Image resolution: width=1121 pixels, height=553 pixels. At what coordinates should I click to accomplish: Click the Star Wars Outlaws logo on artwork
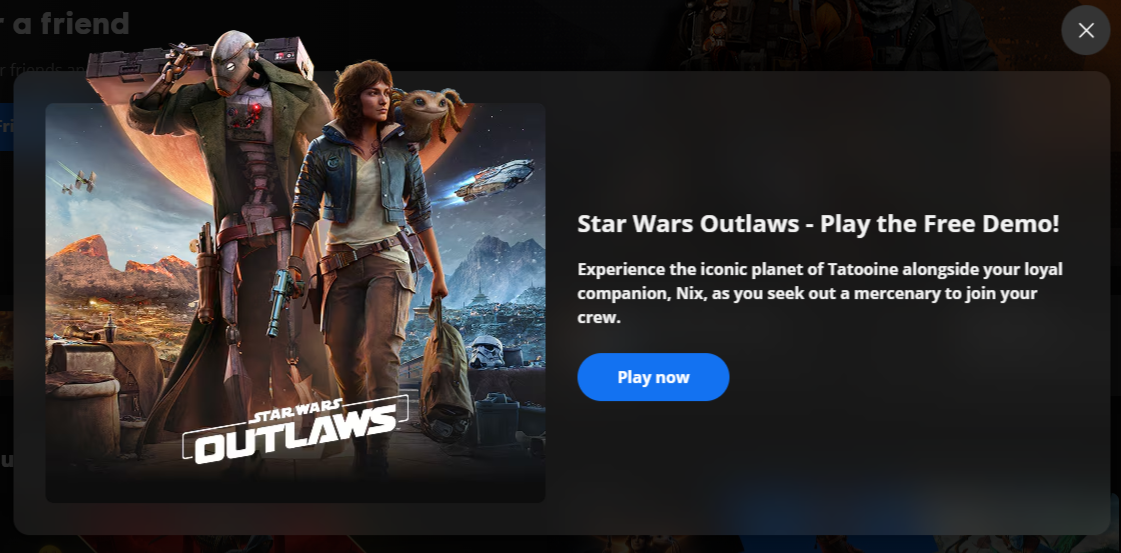click(x=295, y=430)
